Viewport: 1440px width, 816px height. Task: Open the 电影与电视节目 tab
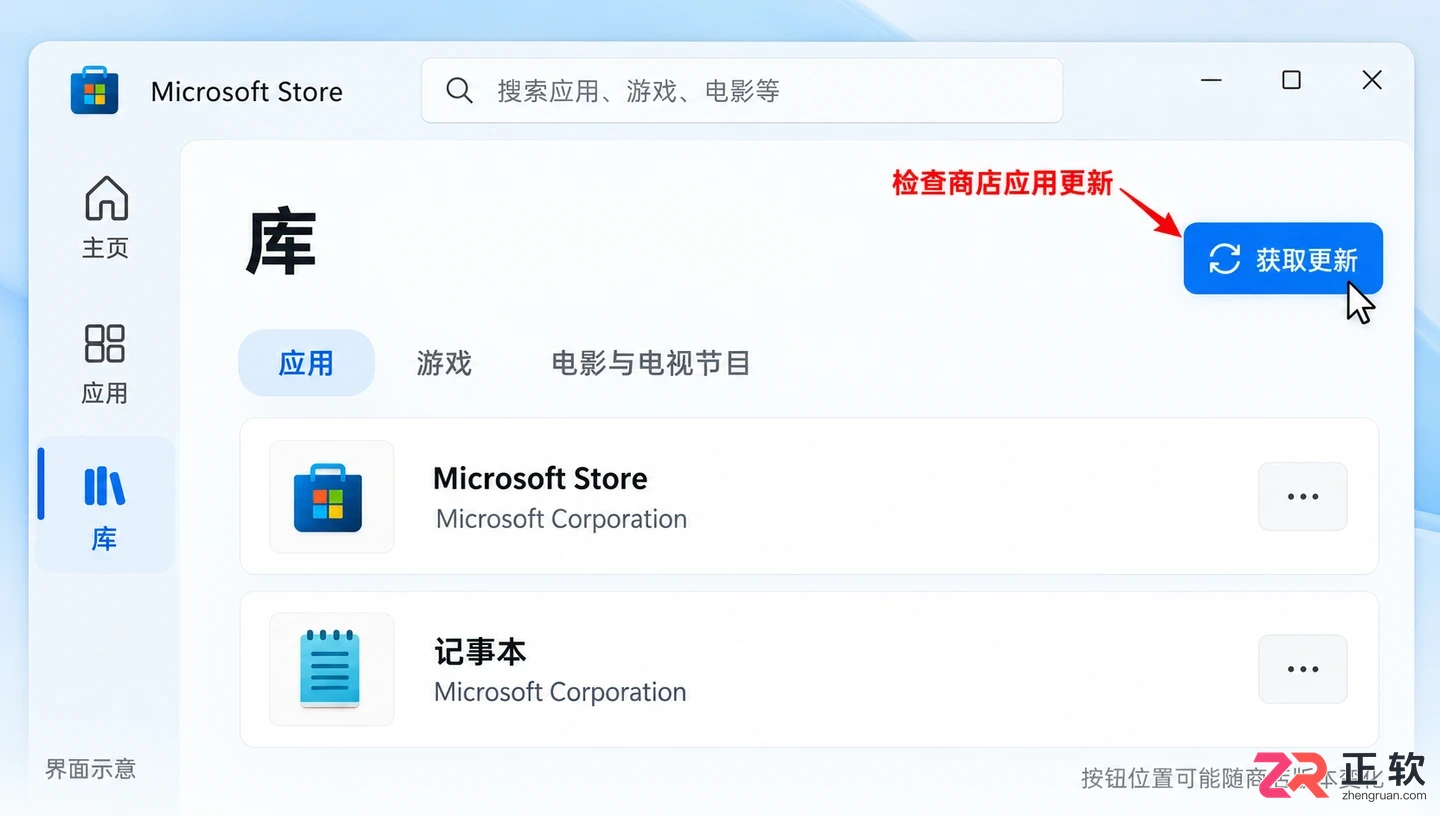click(651, 363)
